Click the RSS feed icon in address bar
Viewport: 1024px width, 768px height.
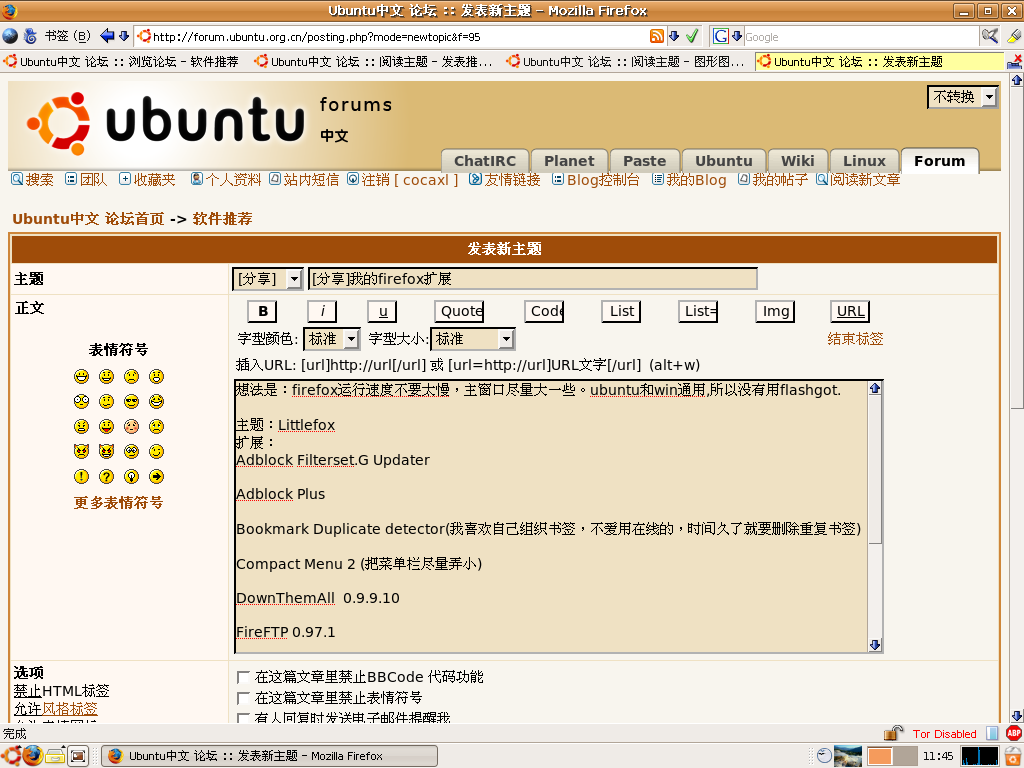(x=657, y=36)
